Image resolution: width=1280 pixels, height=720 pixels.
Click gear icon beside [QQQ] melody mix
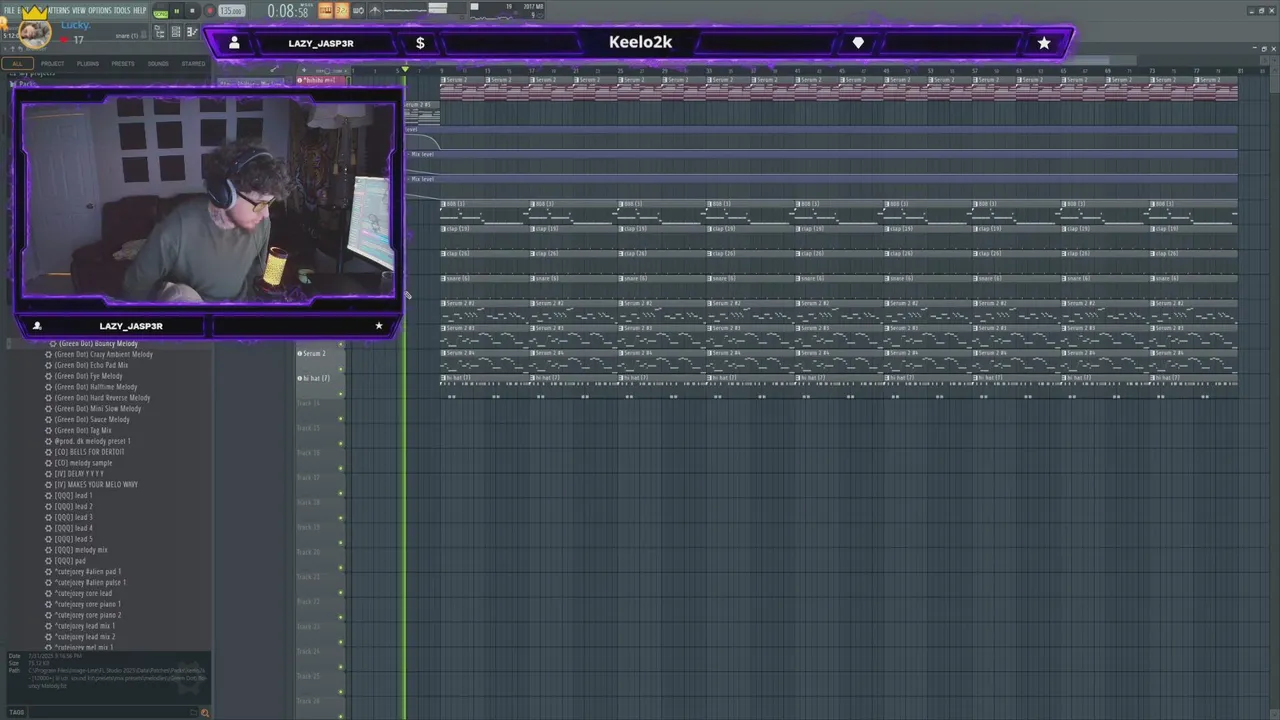[48, 550]
